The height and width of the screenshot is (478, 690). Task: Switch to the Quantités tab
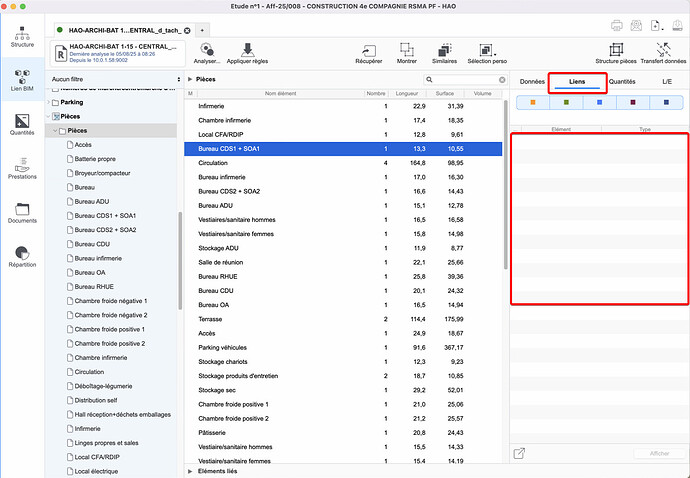tap(622, 81)
